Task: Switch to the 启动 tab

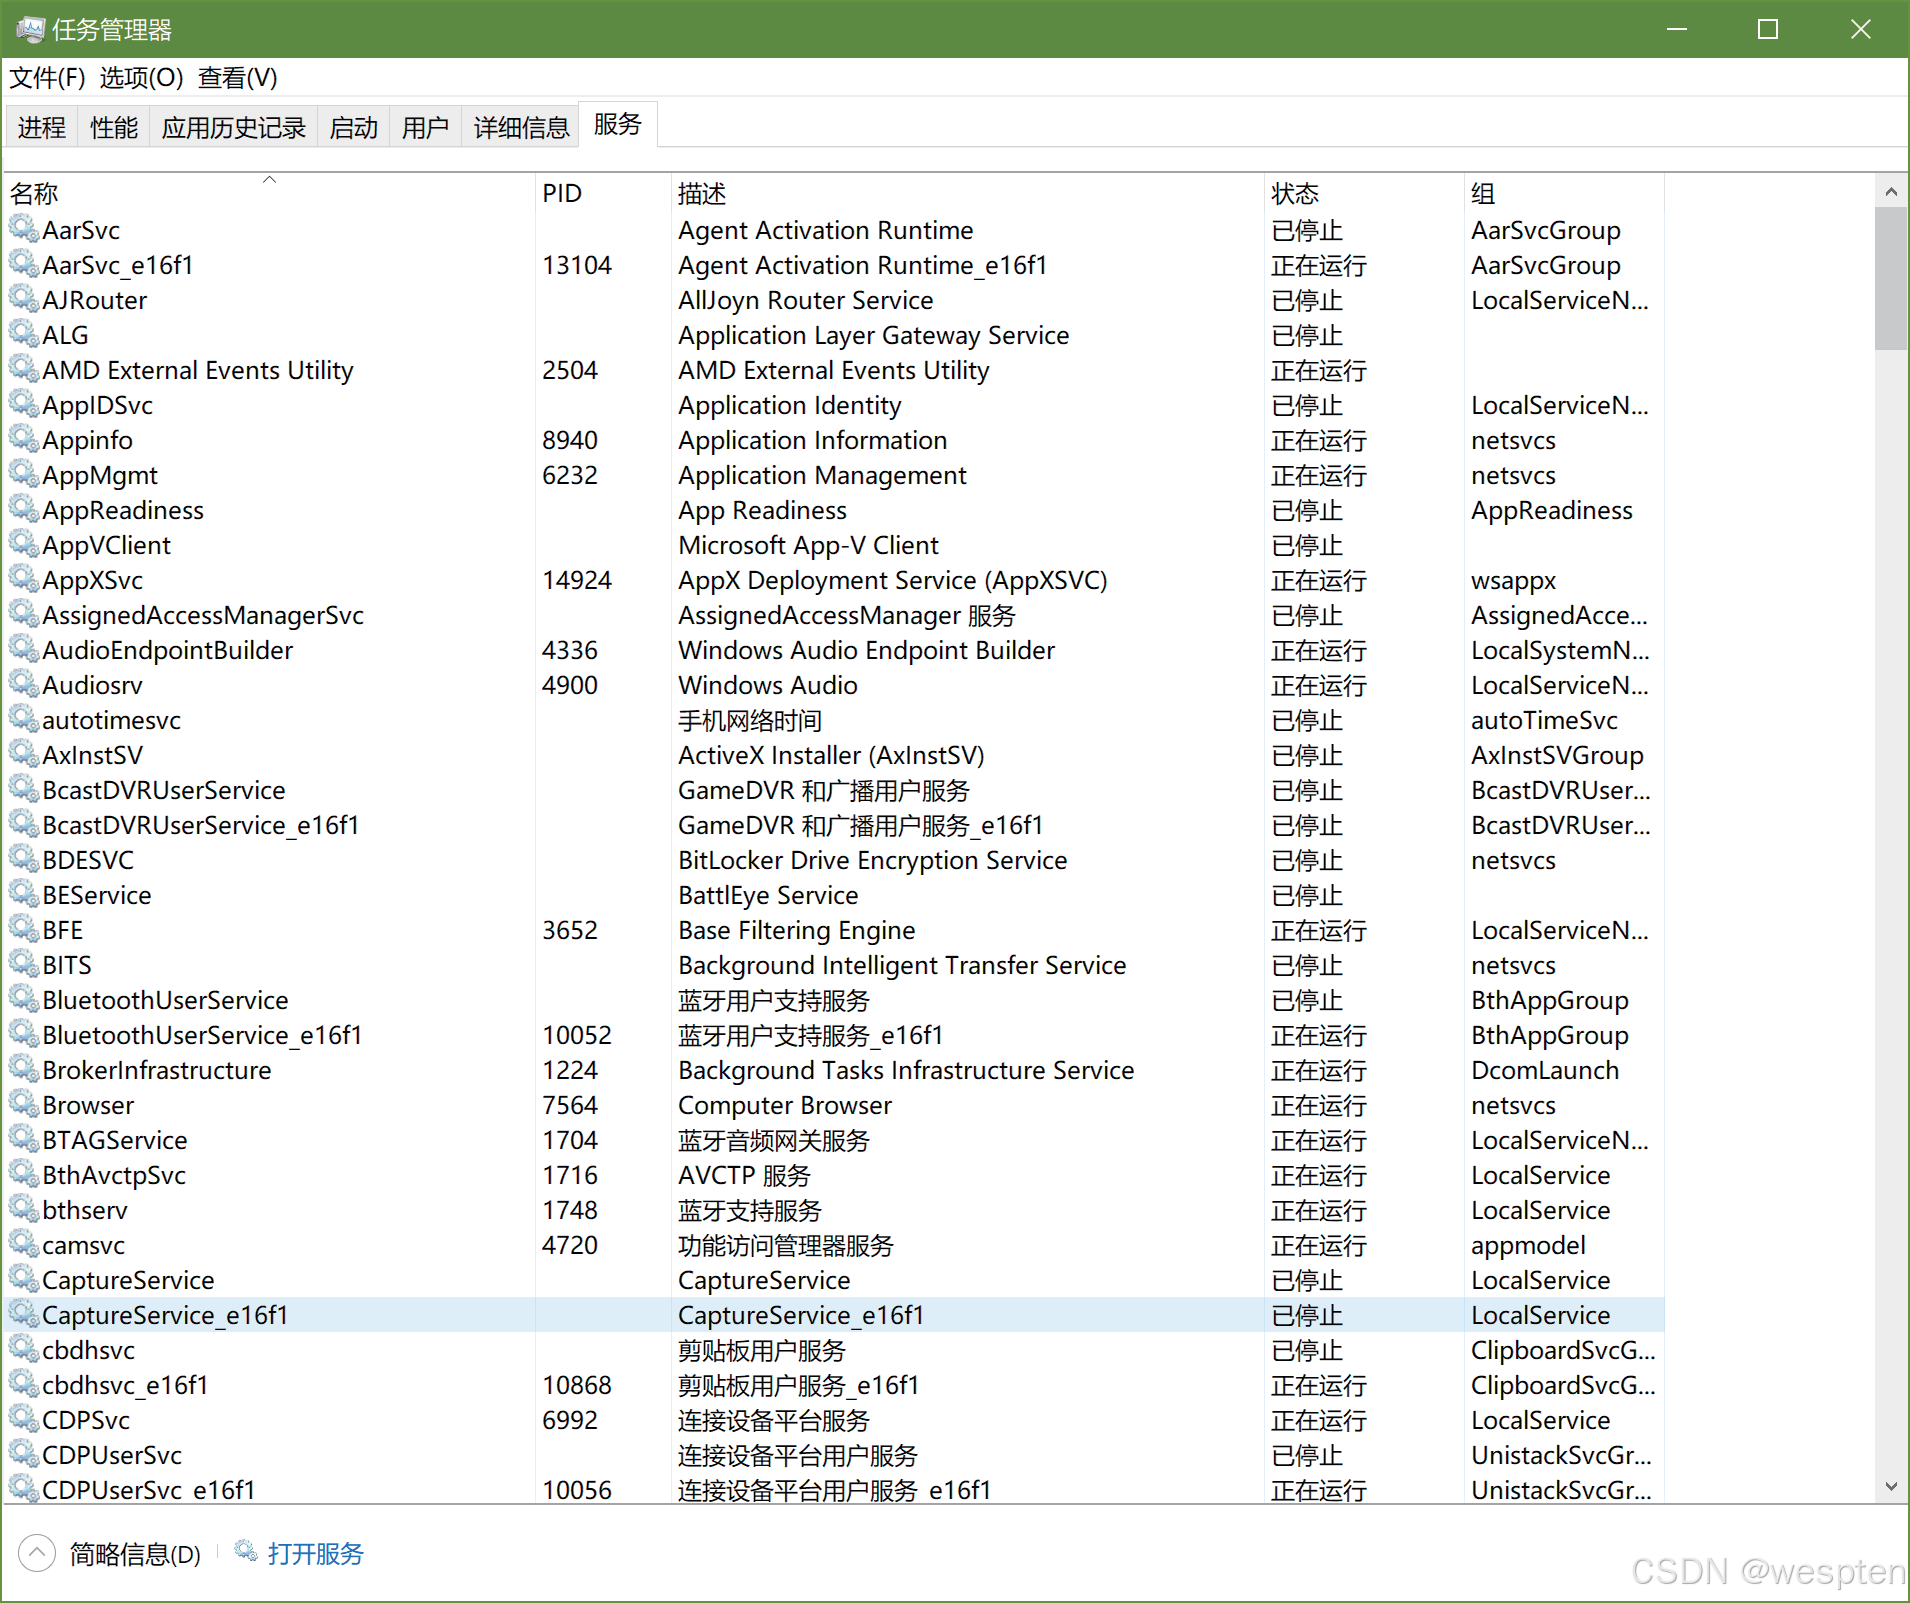Action: point(354,127)
